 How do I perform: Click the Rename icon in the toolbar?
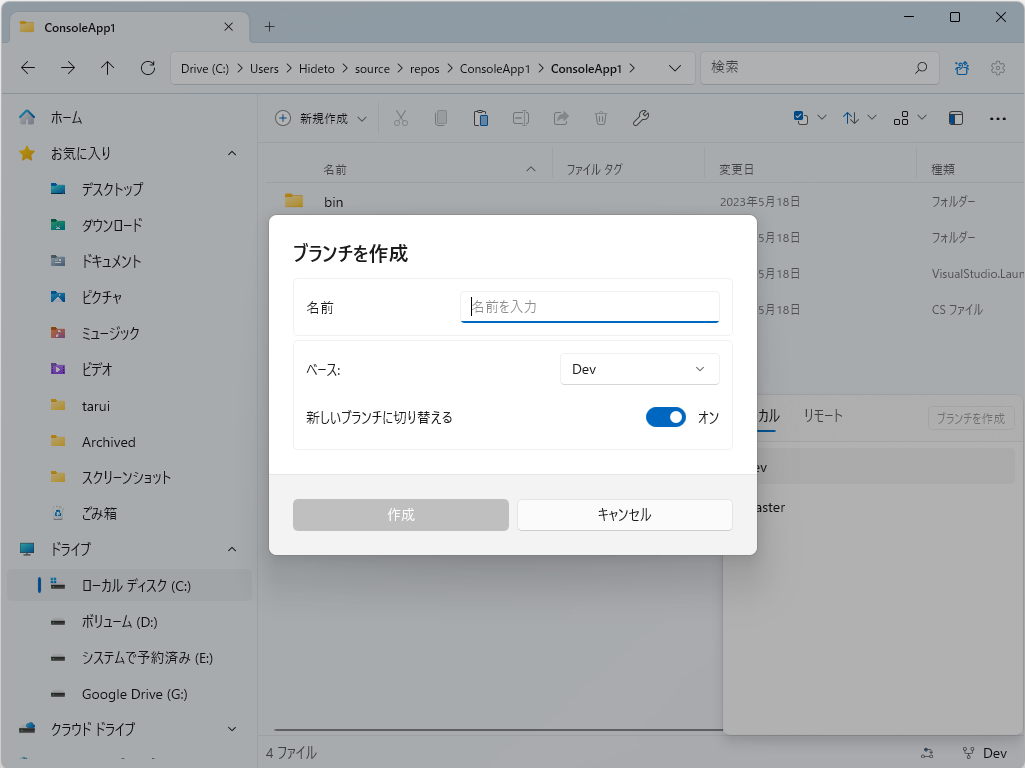520,118
